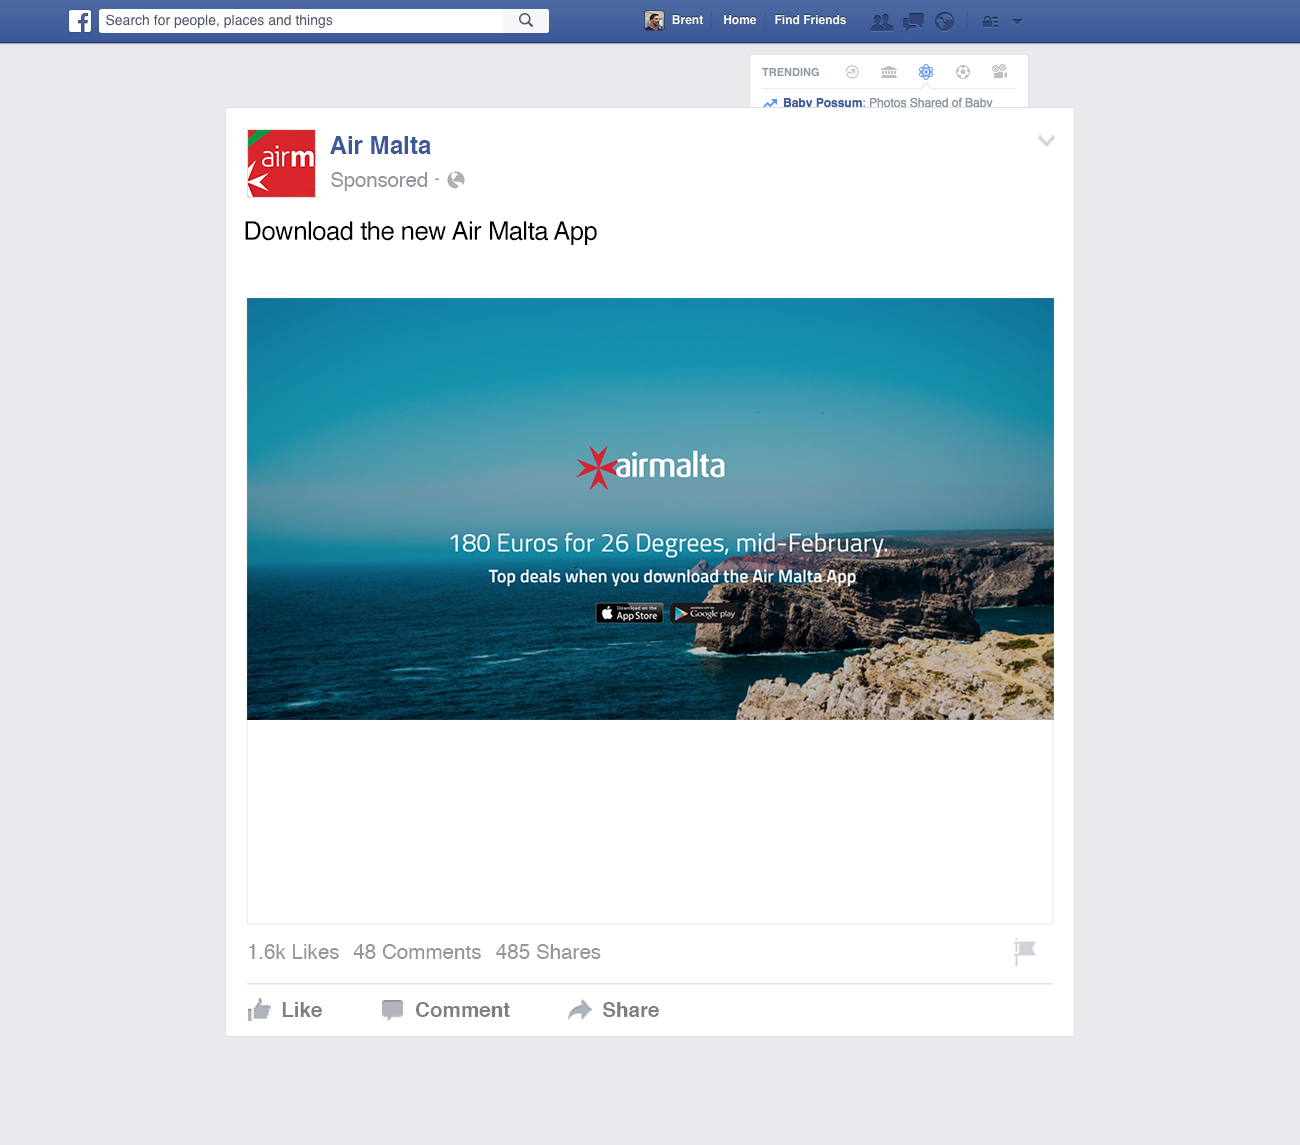Open the post options chevron

pos(1046,141)
